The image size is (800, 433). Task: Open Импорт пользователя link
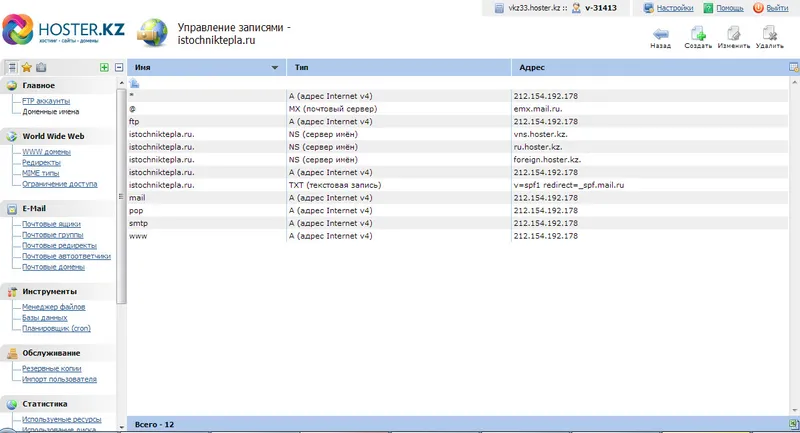tap(59, 379)
